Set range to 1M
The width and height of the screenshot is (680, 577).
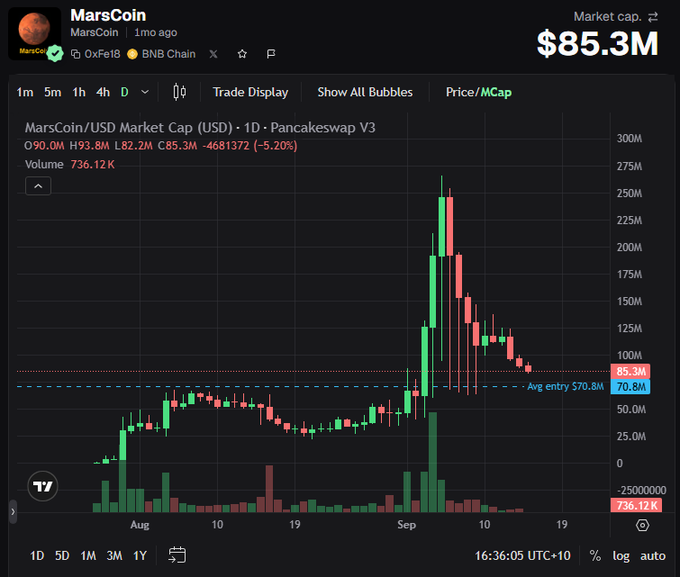tap(88, 556)
